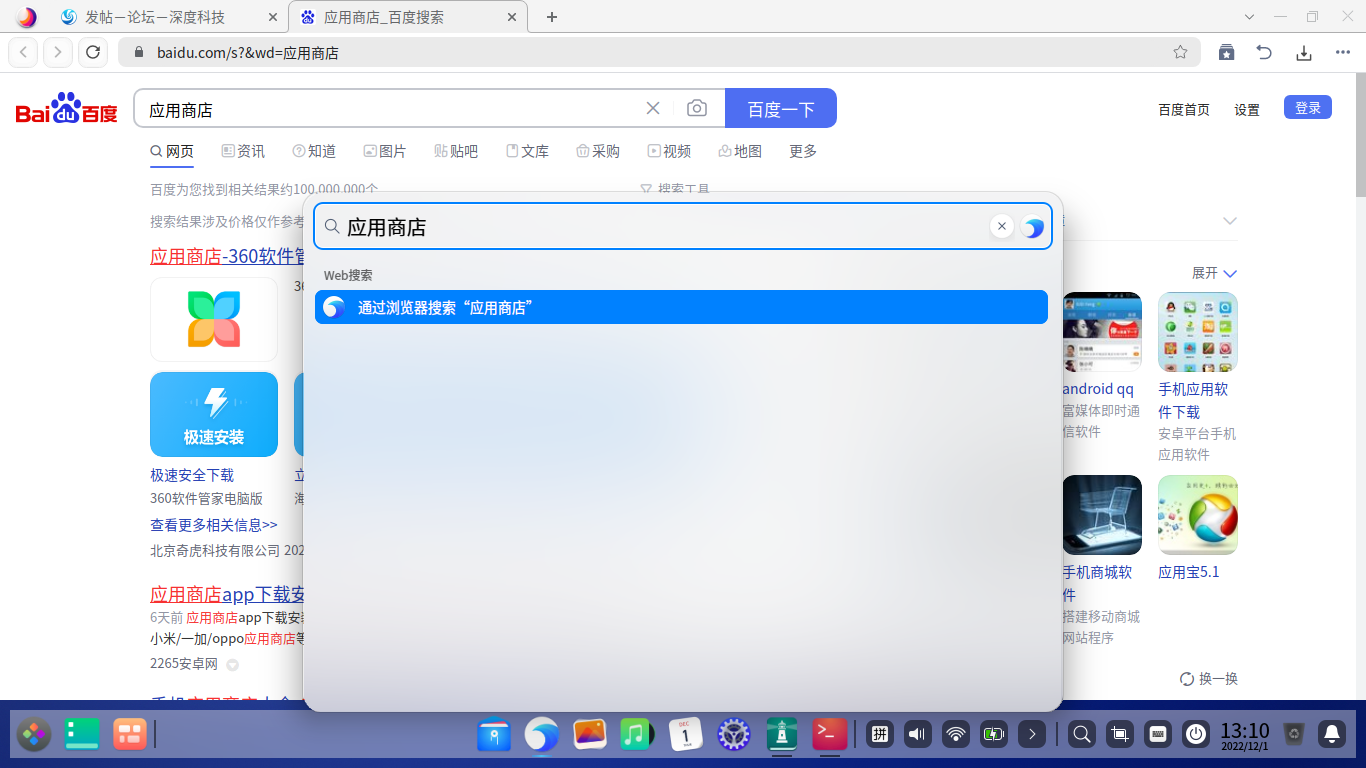
Task: Open the screenshot tool in the tray
Action: coord(1120,735)
